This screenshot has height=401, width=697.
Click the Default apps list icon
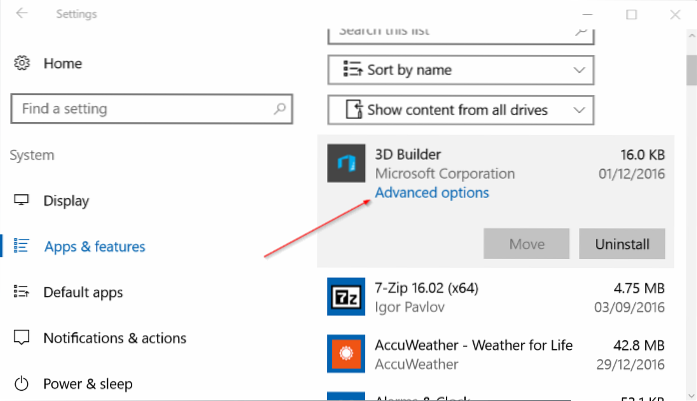pyautogui.click(x=22, y=292)
